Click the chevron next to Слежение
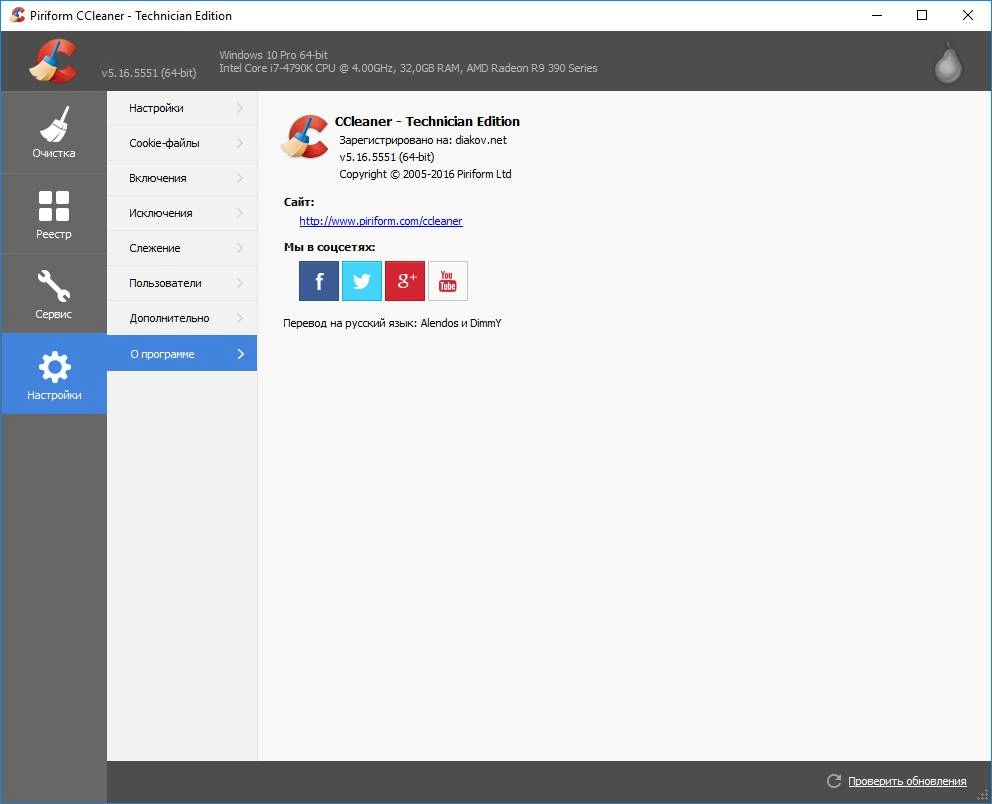 coord(240,248)
